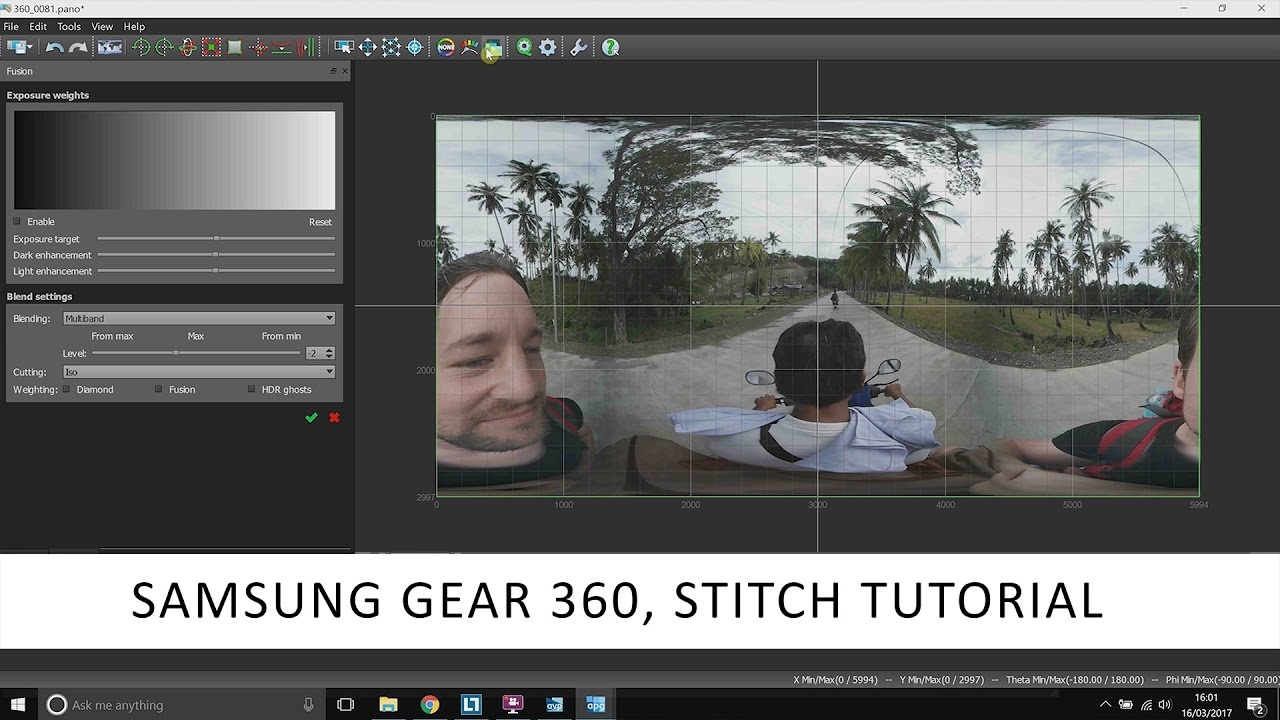Tick the Diamond weighting checkbox

[x=67, y=389]
